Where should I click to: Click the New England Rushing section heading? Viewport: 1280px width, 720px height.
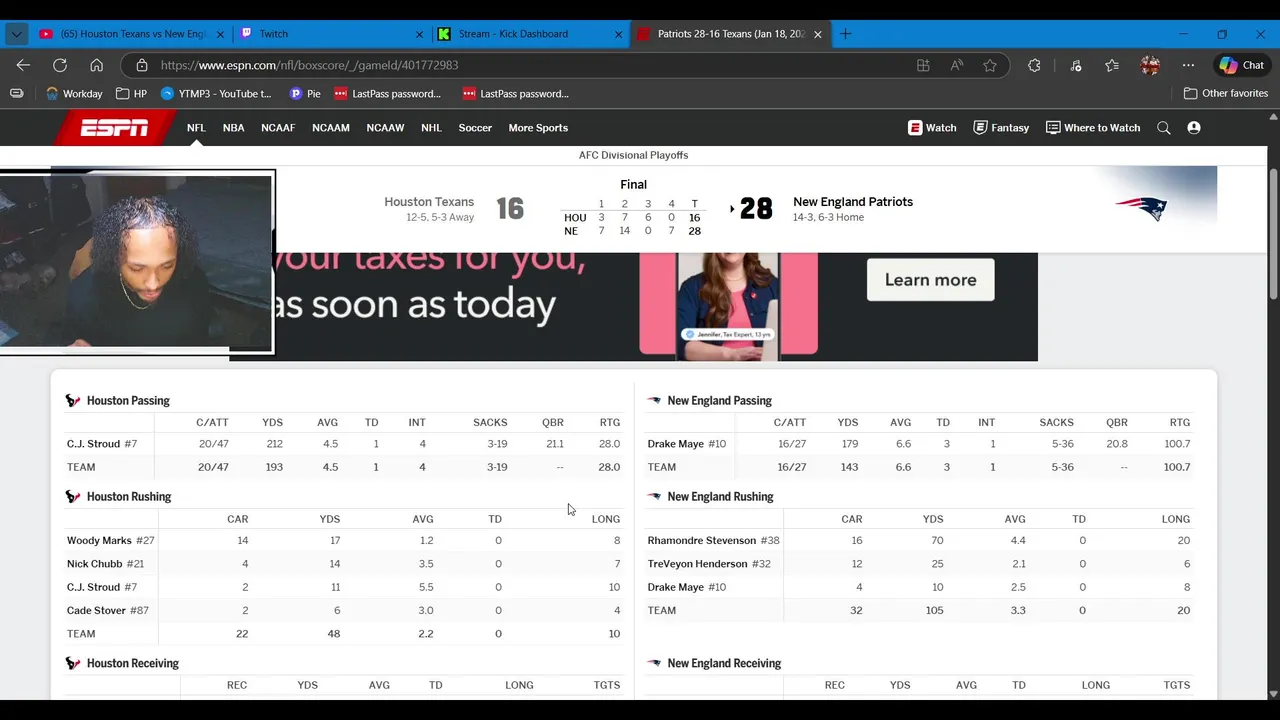point(720,497)
